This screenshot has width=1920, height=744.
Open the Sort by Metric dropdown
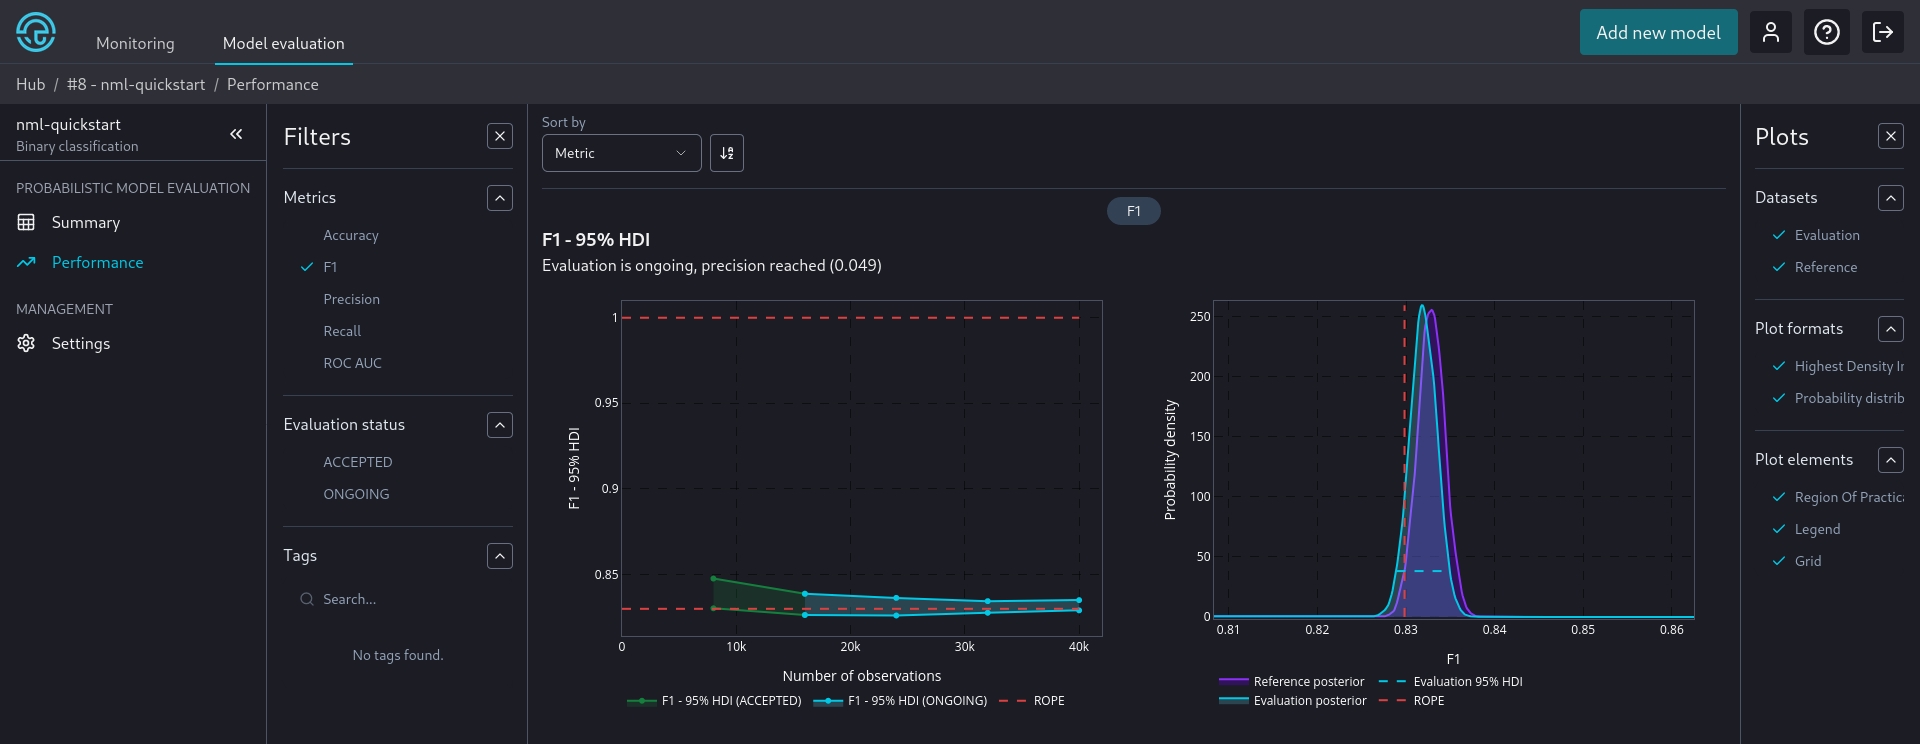pos(621,153)
